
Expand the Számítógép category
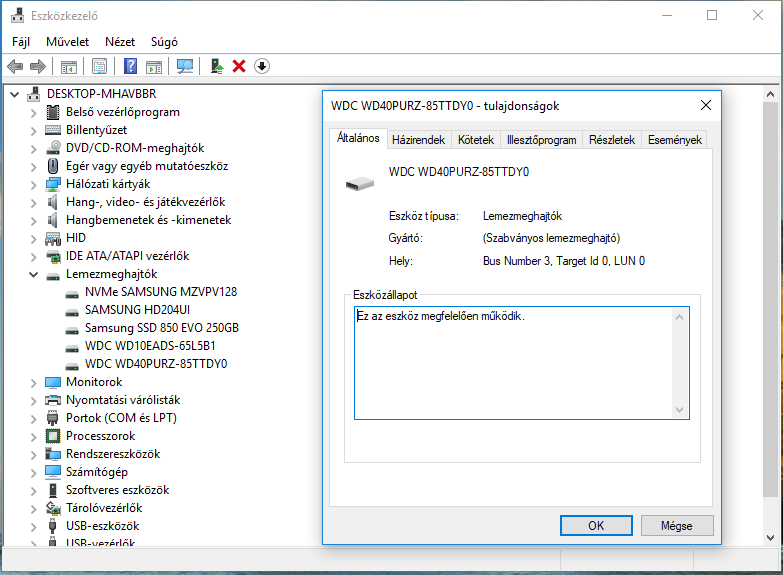click(x=33, y=473)
